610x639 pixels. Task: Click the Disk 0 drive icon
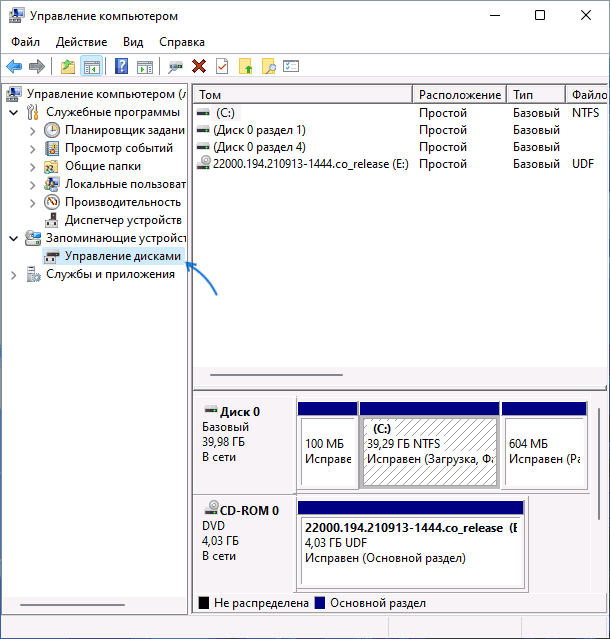[x=211, y=409]
